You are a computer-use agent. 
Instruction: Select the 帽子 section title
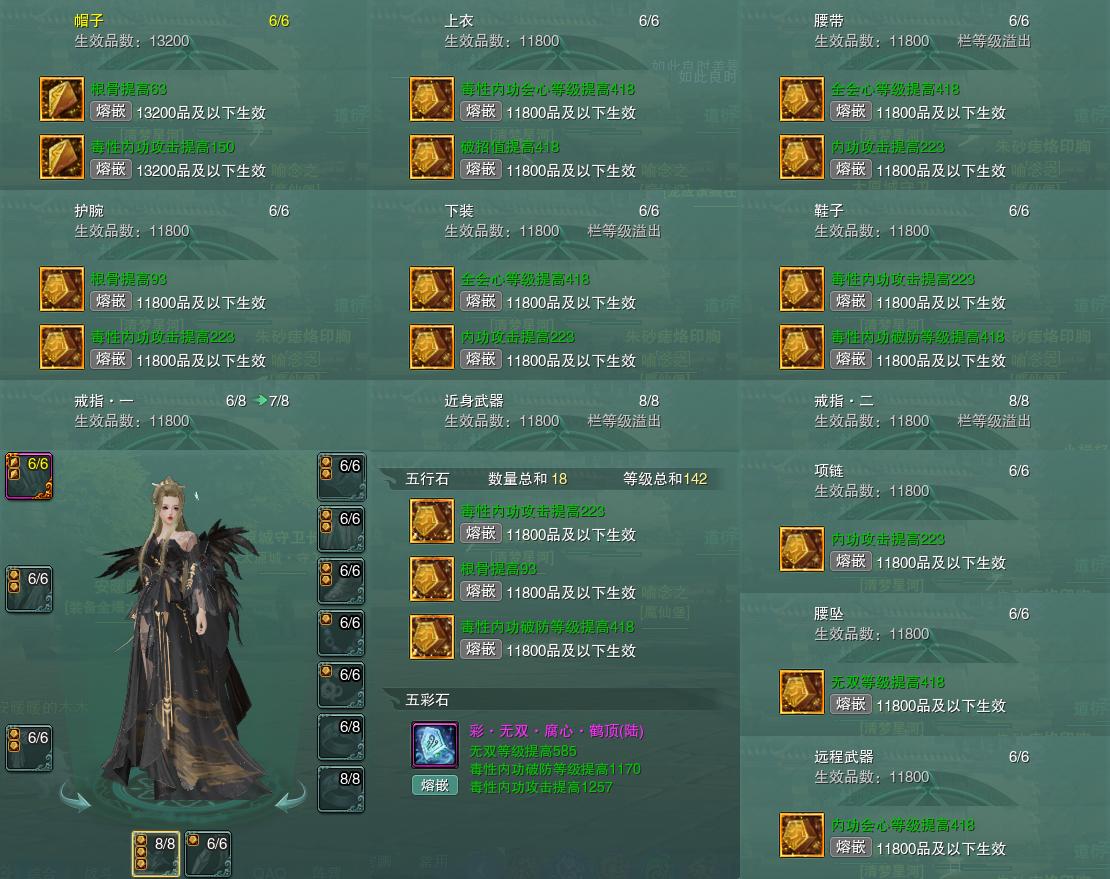tap(89, 21)
